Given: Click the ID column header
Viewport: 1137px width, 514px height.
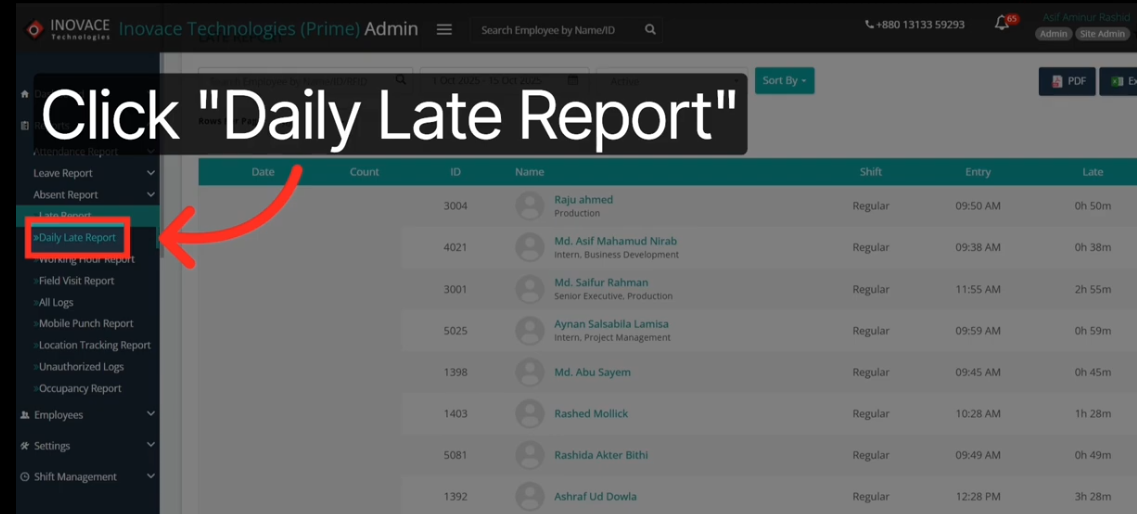Looking at the screenshot, I should point(455,172).
